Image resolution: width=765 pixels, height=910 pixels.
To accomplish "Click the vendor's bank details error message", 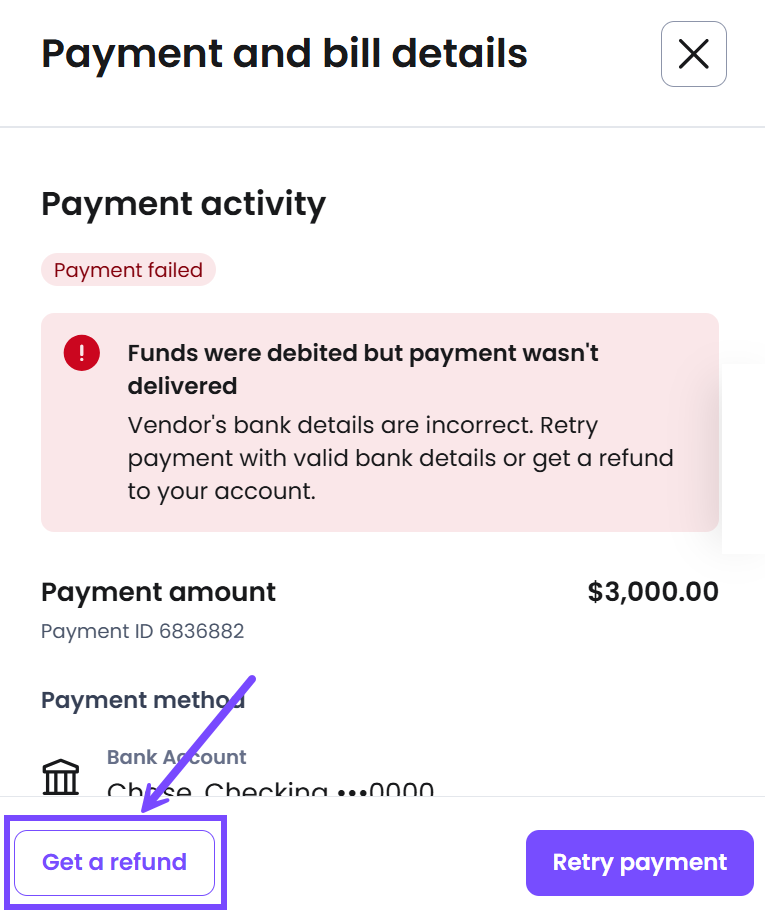I will coord(400,458).
